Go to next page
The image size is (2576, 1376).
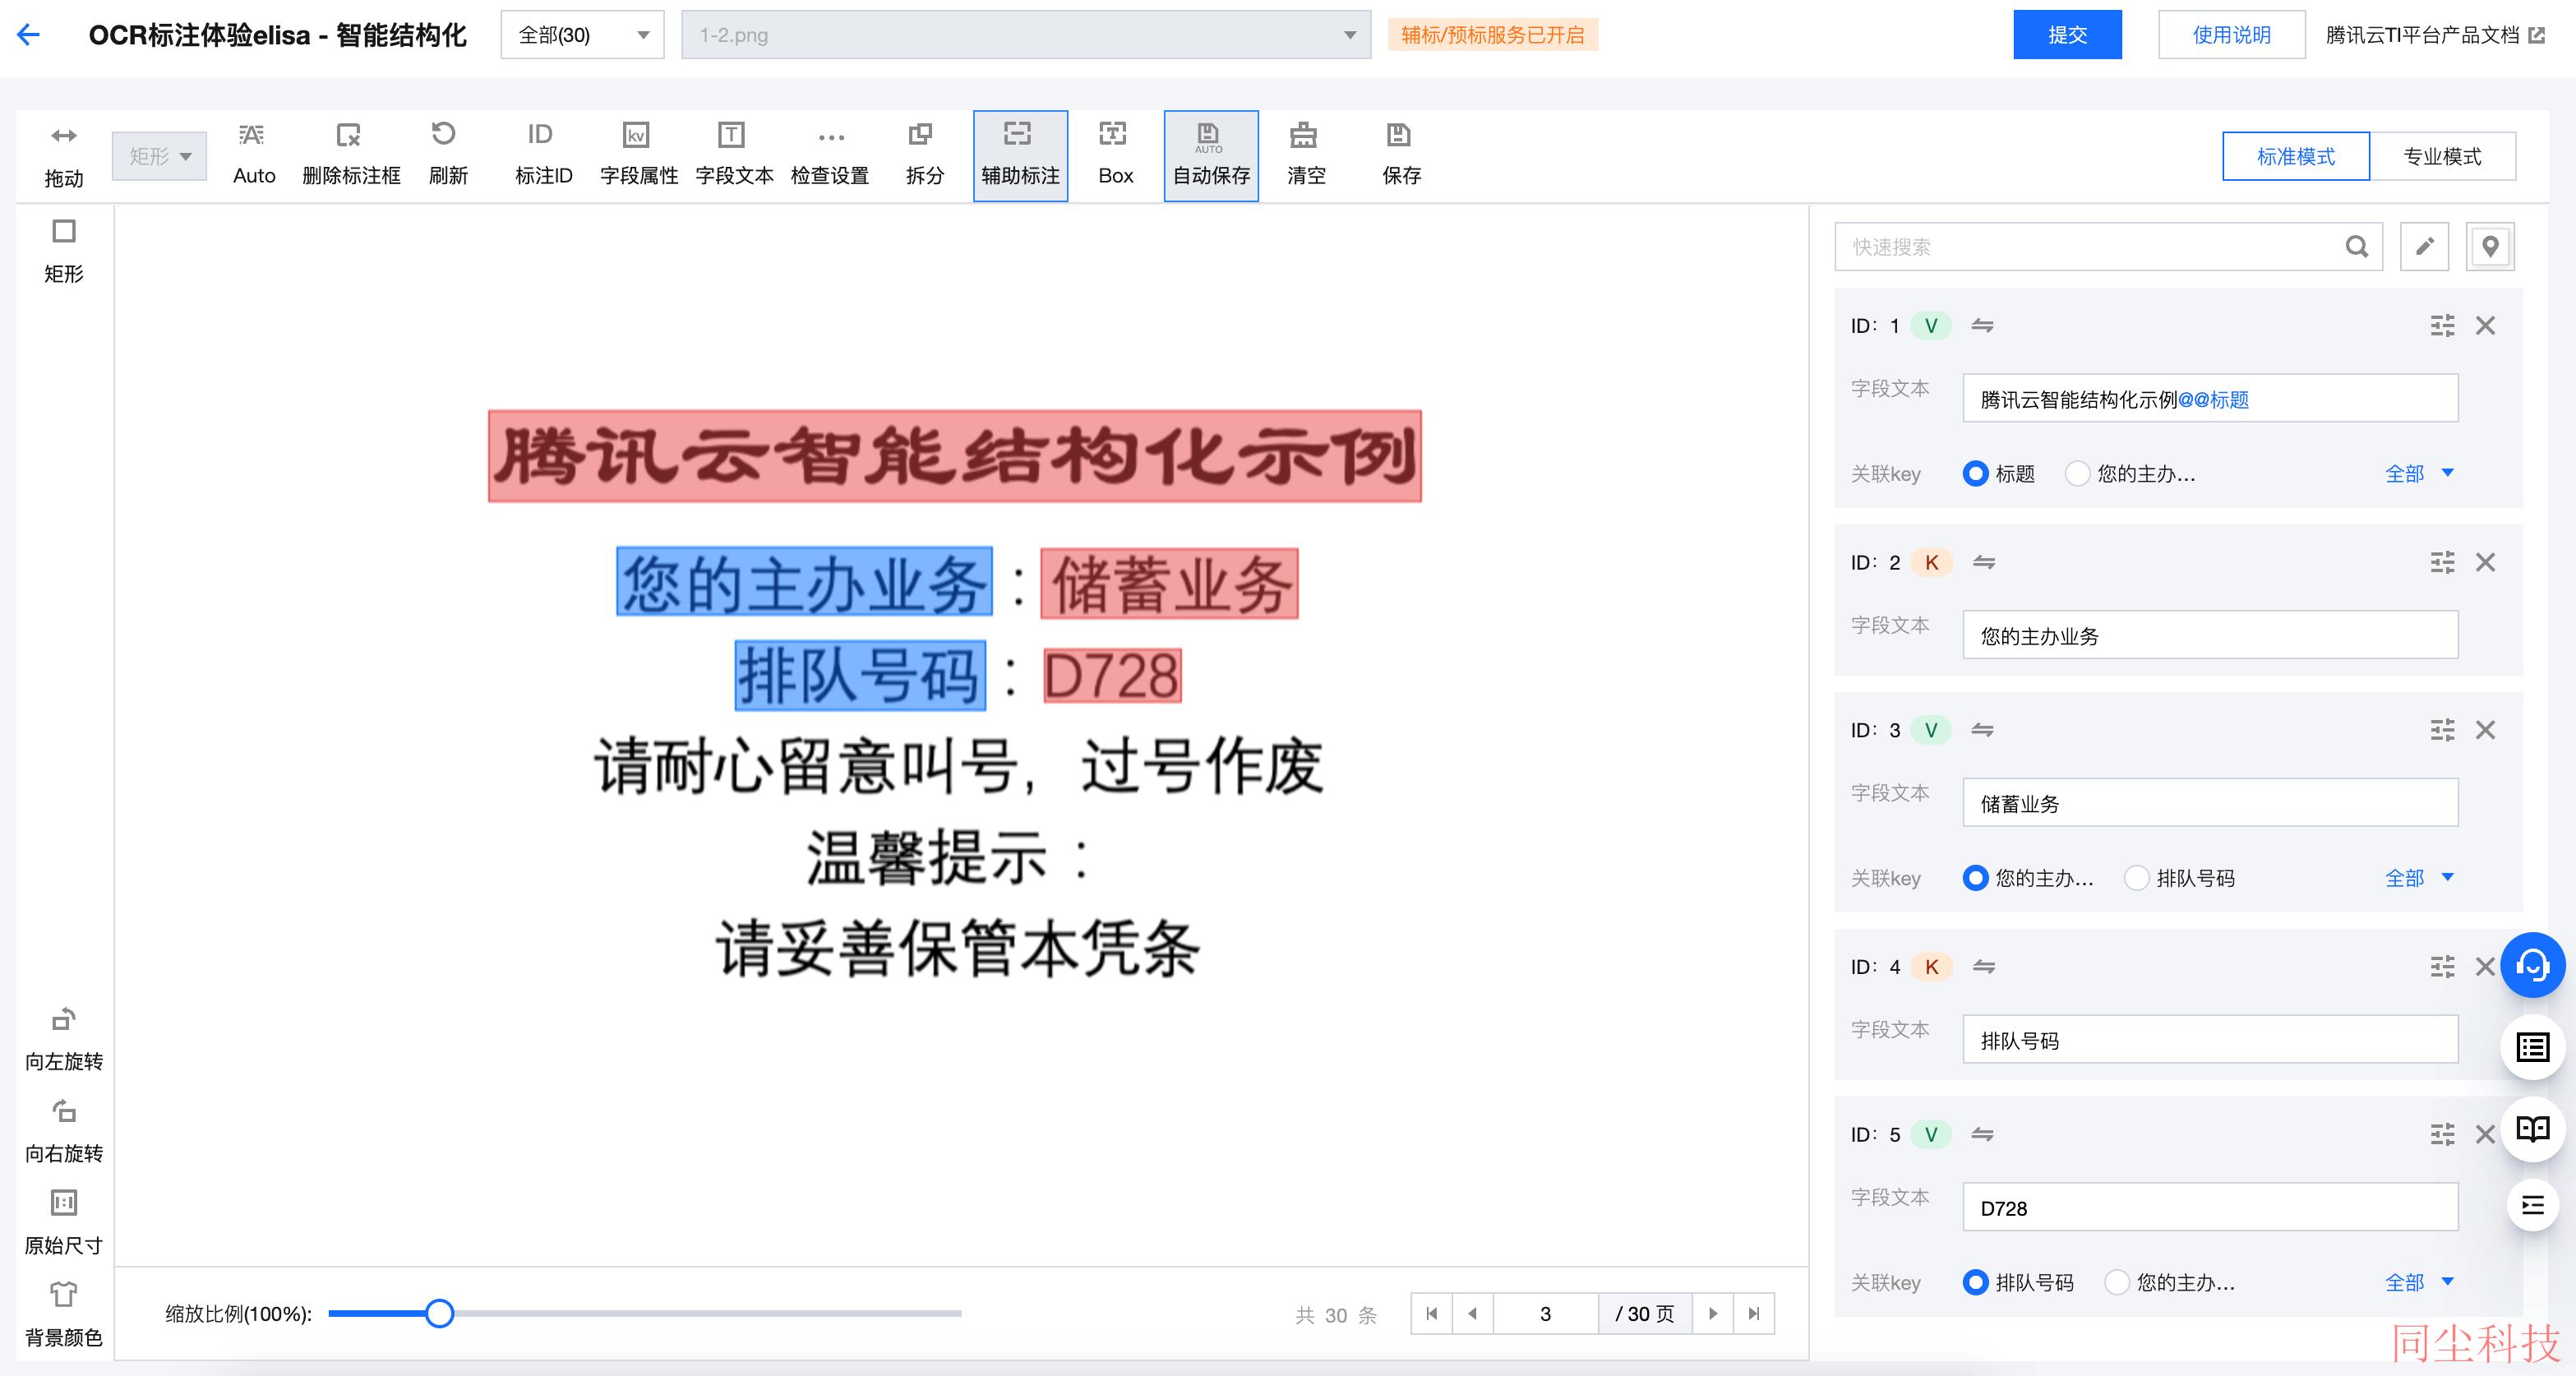pyautogui.click(x=1713, y=1313)
